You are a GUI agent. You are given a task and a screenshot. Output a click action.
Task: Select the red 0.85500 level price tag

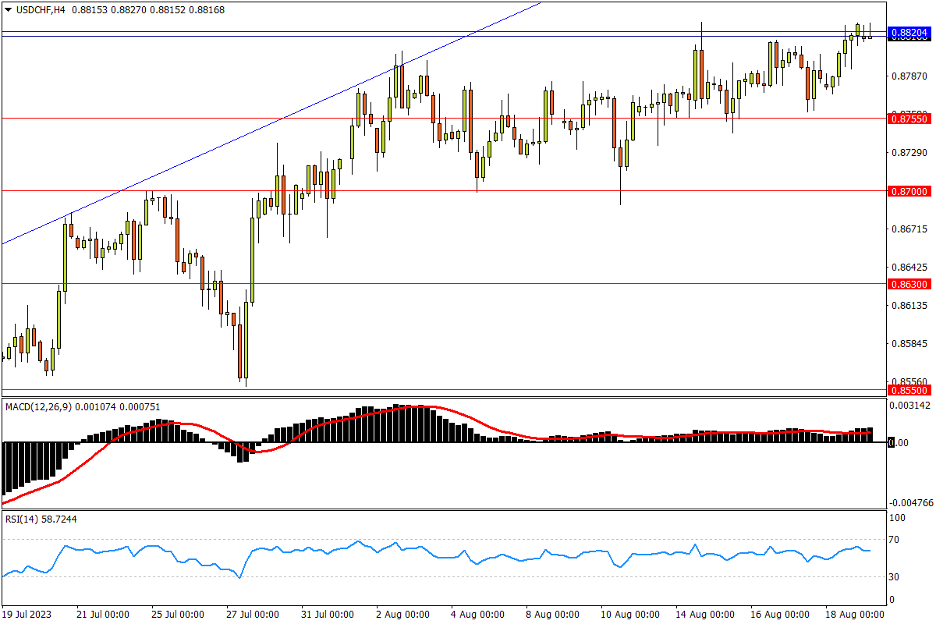click(x=908, y=390)
